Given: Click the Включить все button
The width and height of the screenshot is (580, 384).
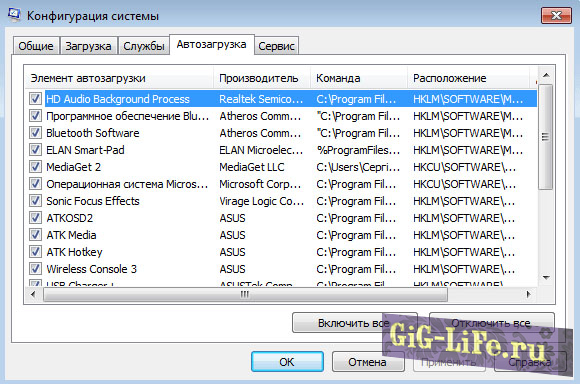Looking at the screenshot, I should (354, 323).
